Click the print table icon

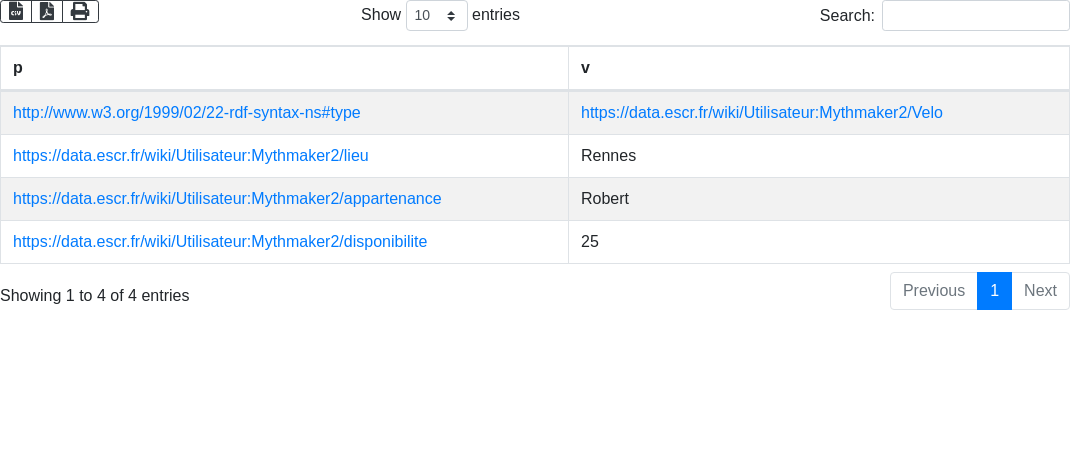click(80, 11)
